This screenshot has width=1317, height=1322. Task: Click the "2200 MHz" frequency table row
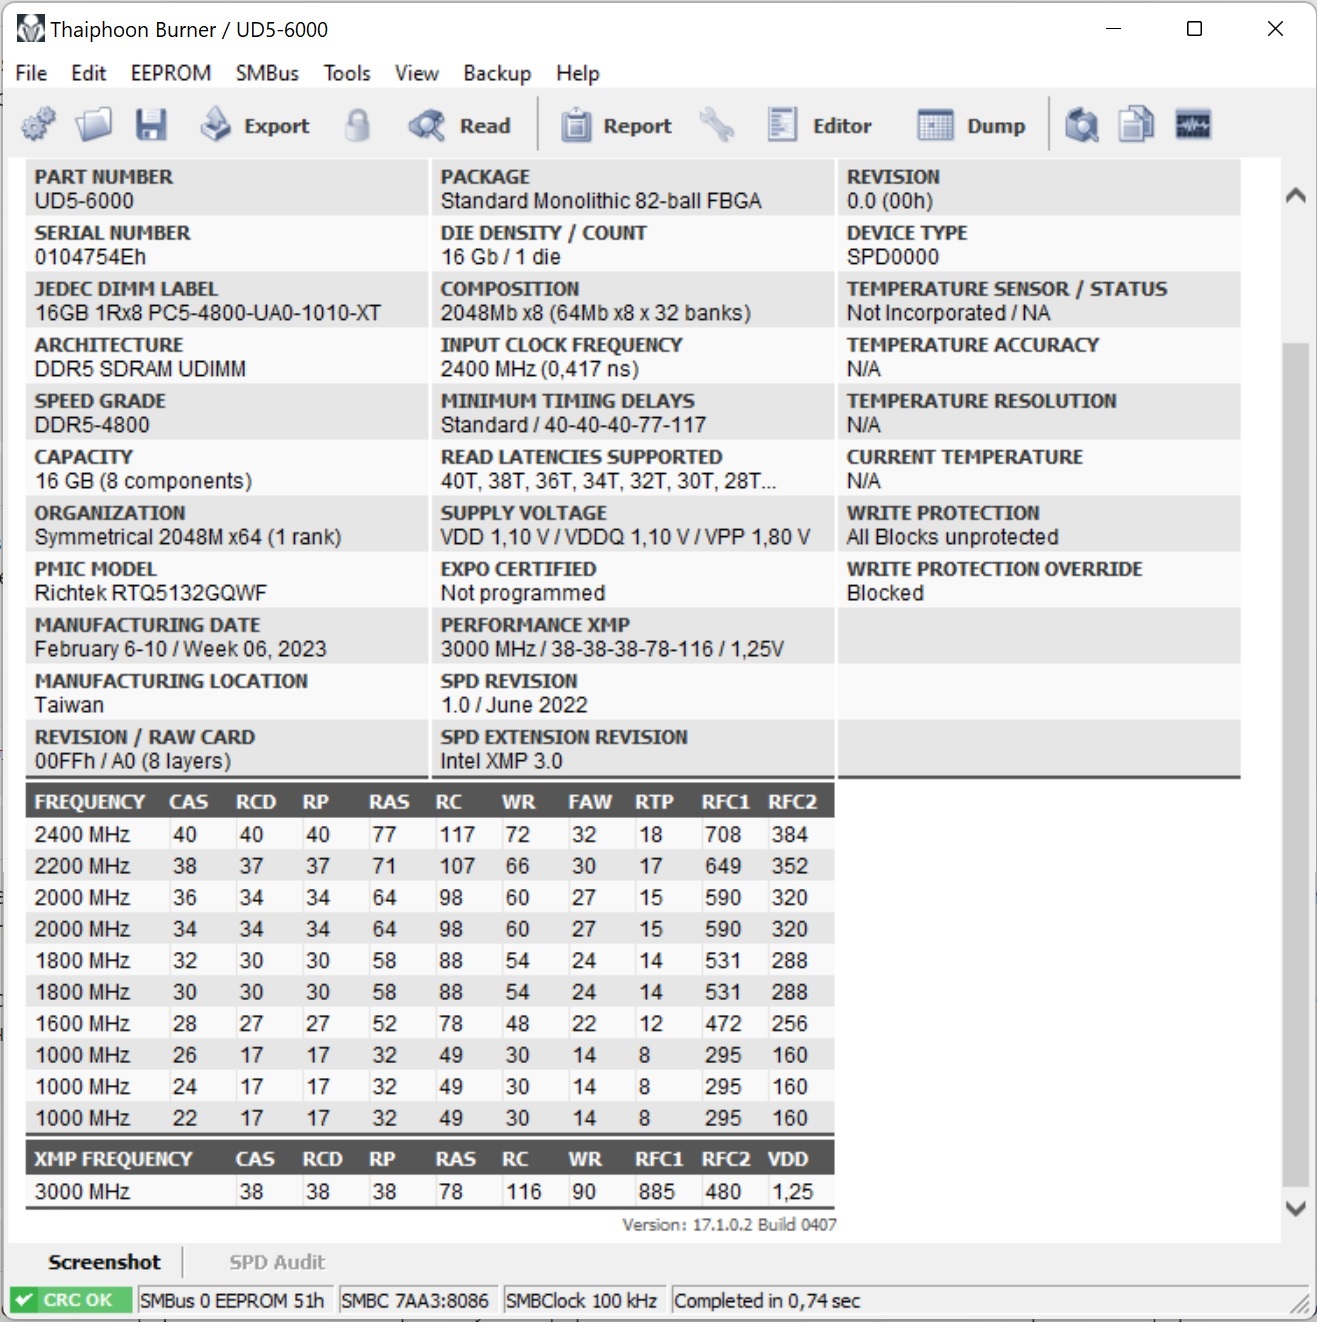(x=430, y=866)
